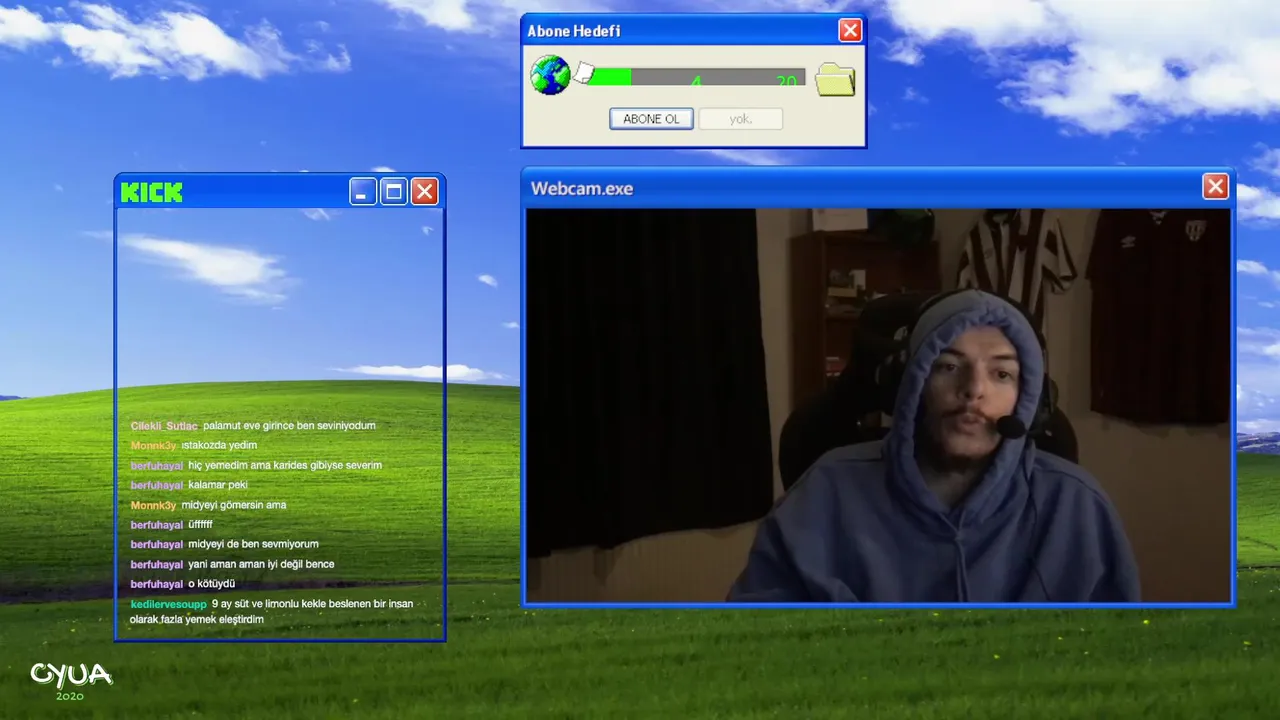Image resolution: width=1280 pixels, height=720 pixels.
Task: Close the Webcam.exe window
Action: pos(1215,187)
